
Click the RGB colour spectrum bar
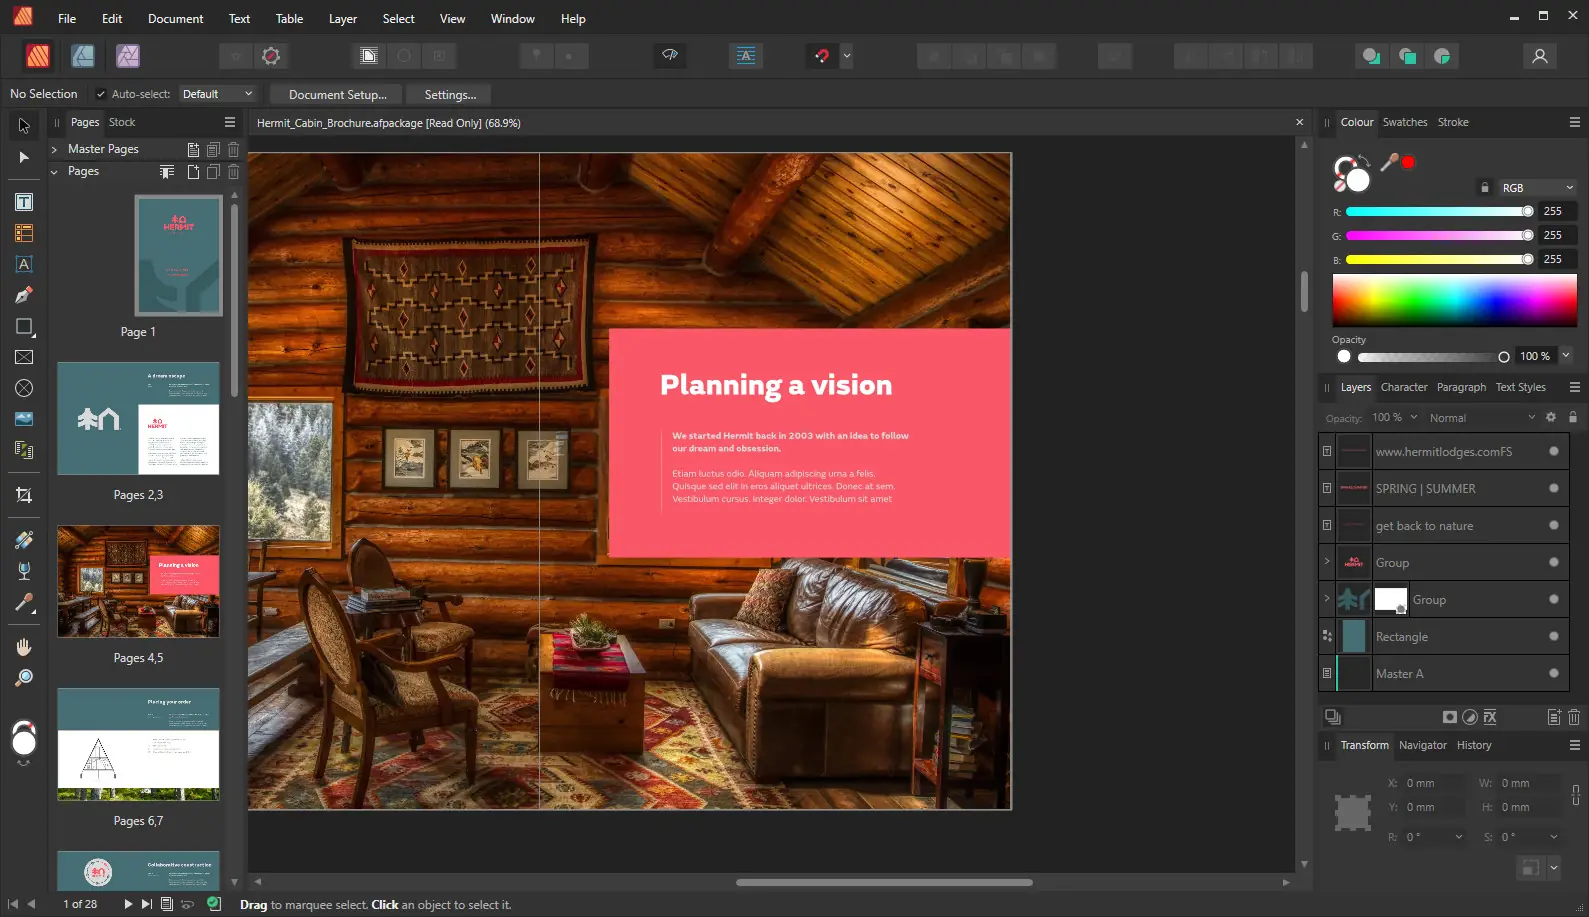click(x=1454, y=300)
